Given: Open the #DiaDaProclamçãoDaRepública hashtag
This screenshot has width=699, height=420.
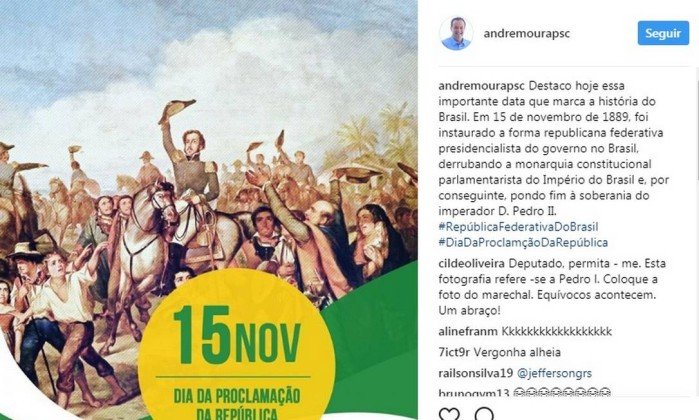Looking at the screenshot, I should [523, 243].
